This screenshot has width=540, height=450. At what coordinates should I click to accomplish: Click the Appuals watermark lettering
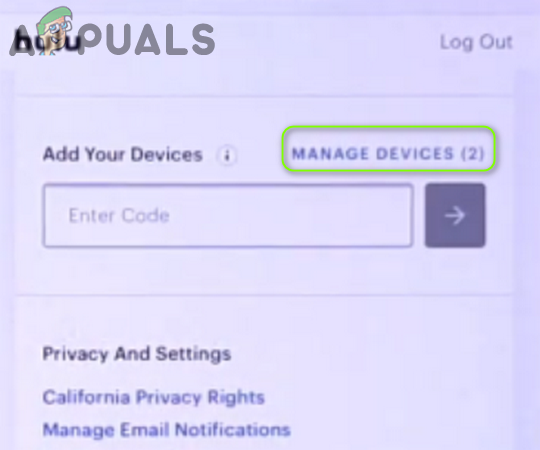coord(112,40)
